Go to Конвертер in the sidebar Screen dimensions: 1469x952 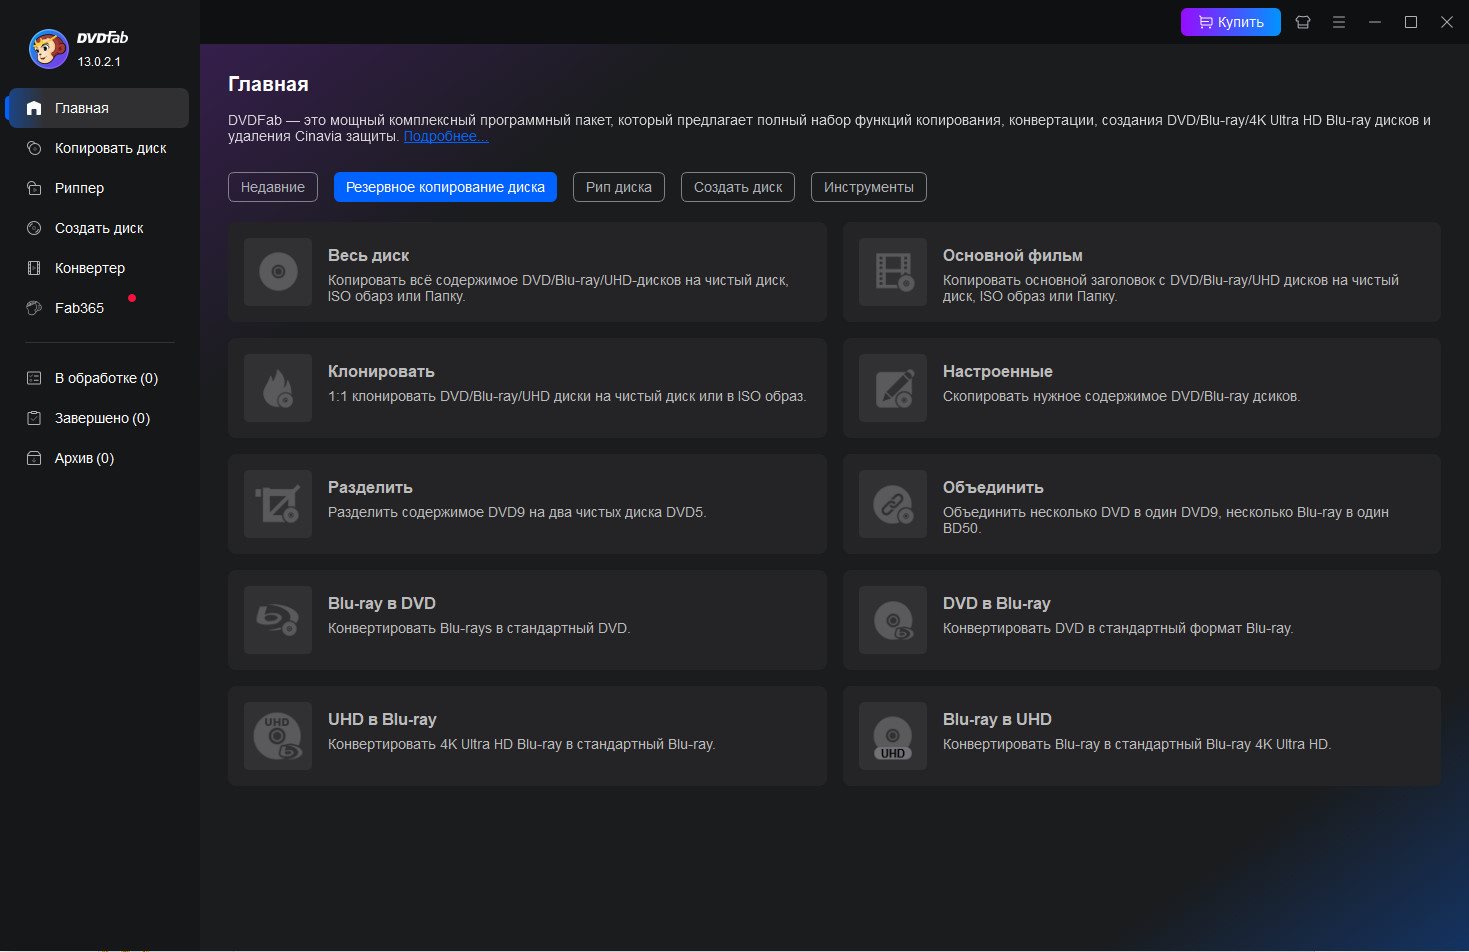[90, 268]
